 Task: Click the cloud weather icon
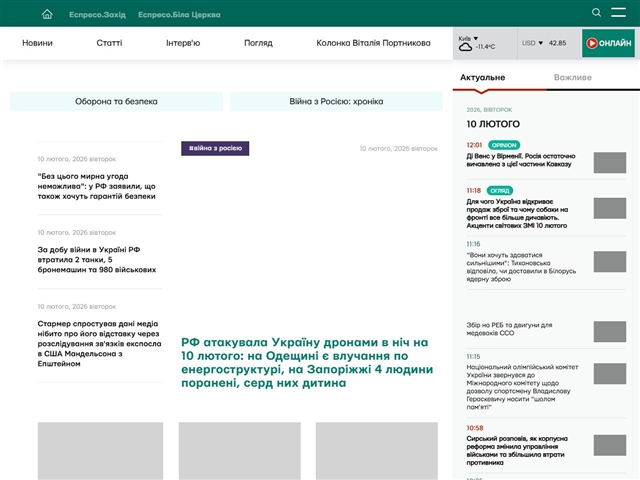click(x=465, y=47)
